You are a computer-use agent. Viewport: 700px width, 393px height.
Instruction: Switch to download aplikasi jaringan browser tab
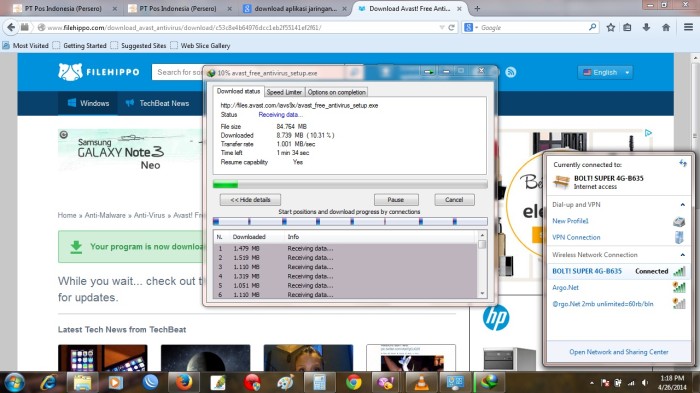[x=295, y=8]
